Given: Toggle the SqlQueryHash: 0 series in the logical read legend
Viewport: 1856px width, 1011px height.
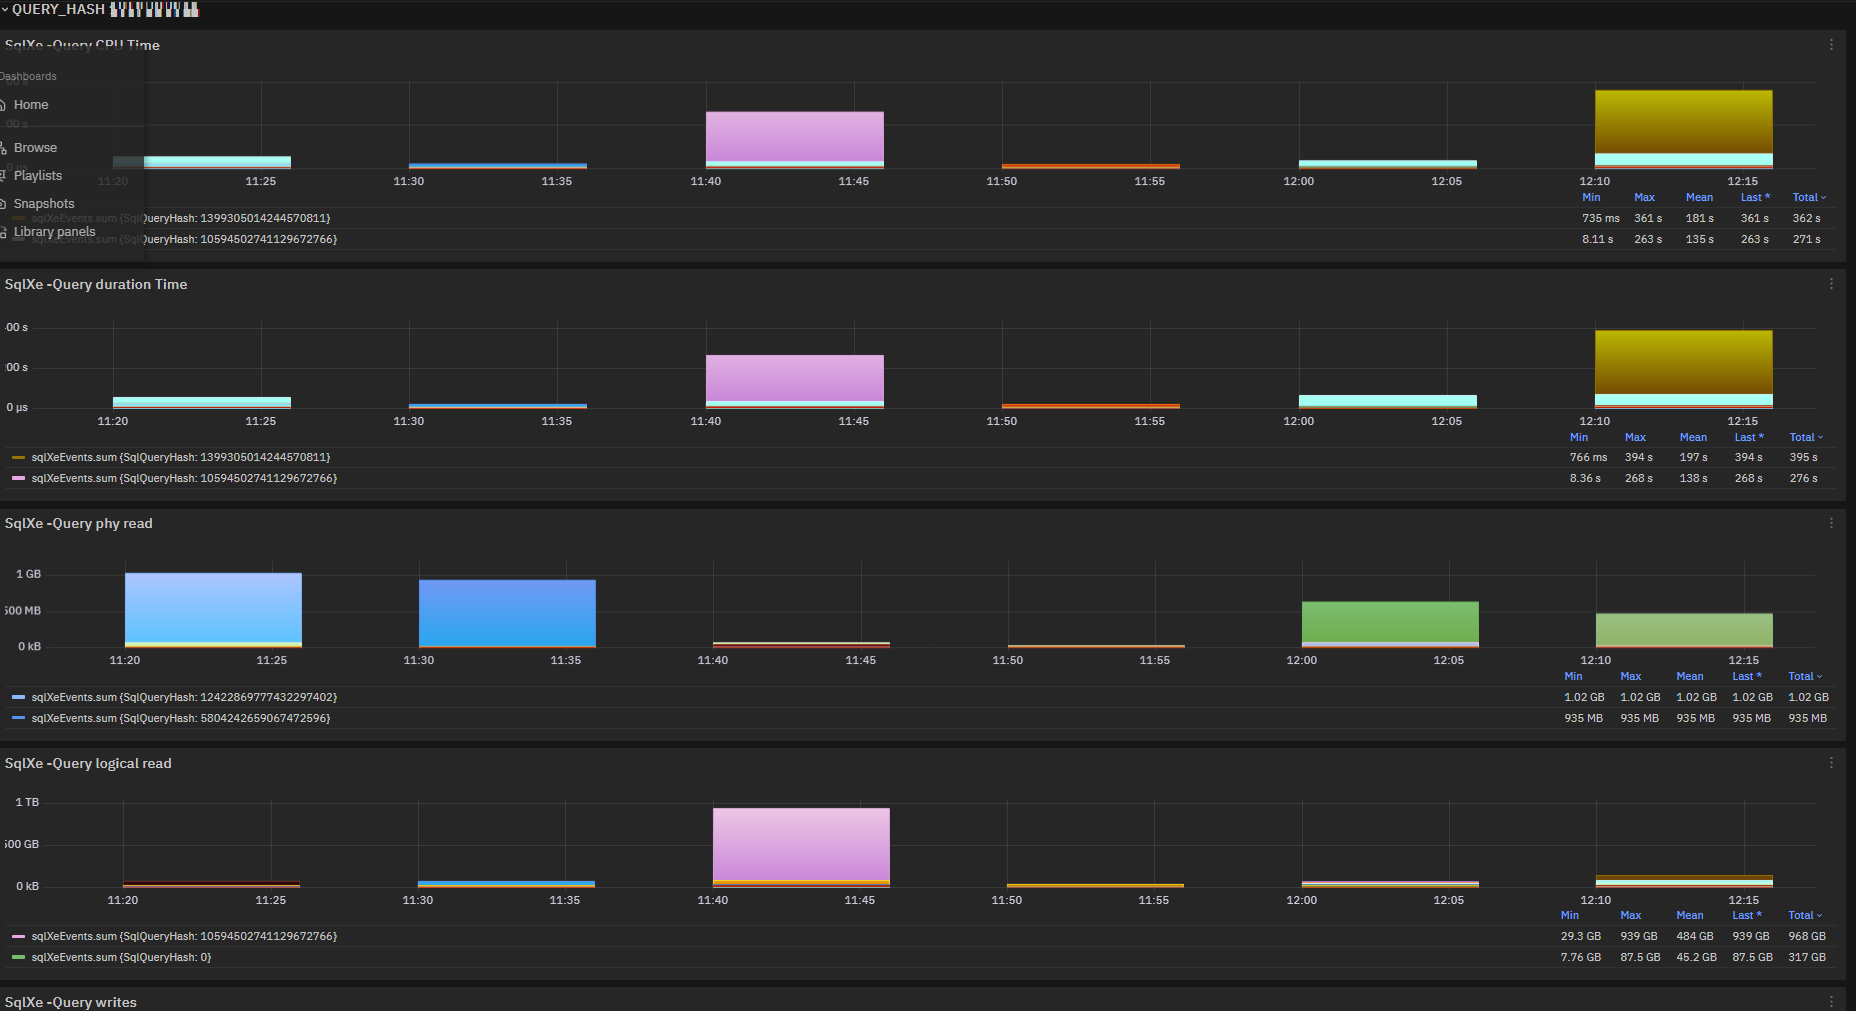Looking at the screenshot, I should point(121,957).
